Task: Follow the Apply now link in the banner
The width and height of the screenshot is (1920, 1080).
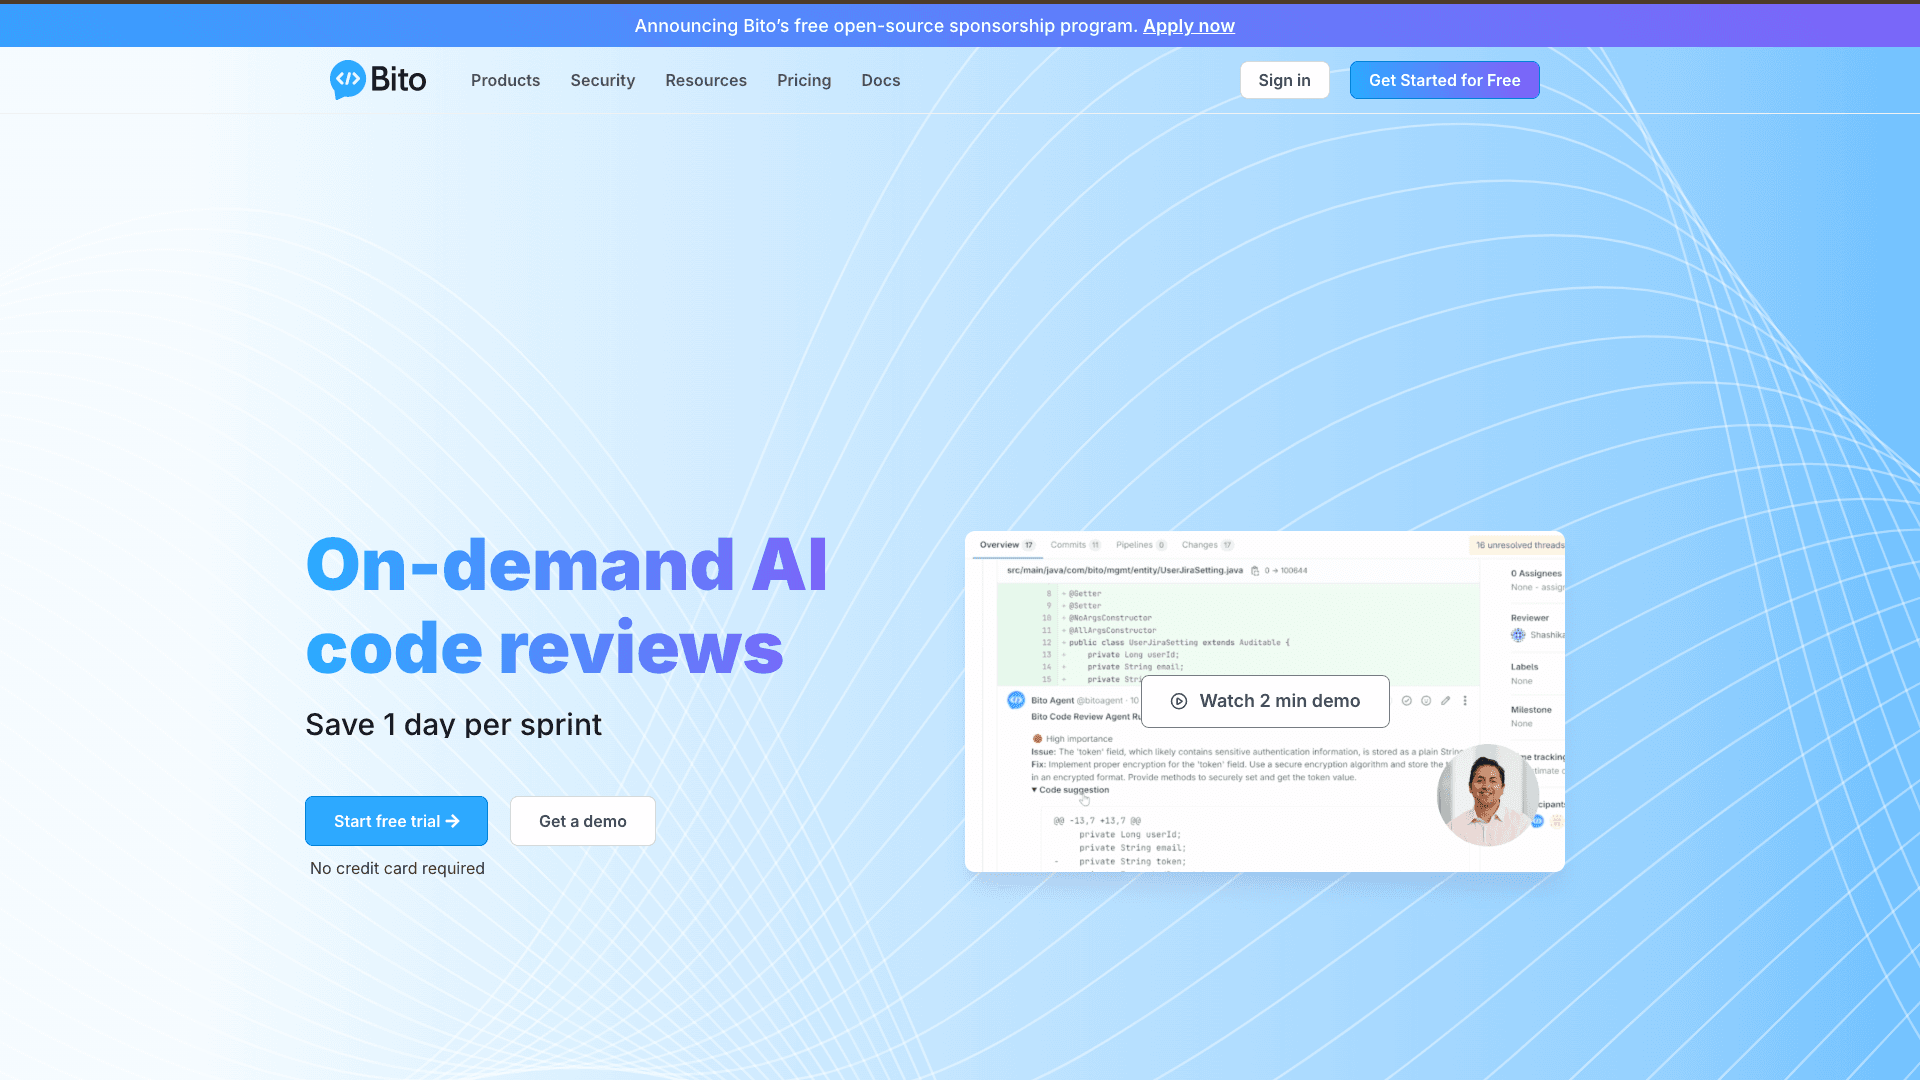Action: click(1189, 25)
